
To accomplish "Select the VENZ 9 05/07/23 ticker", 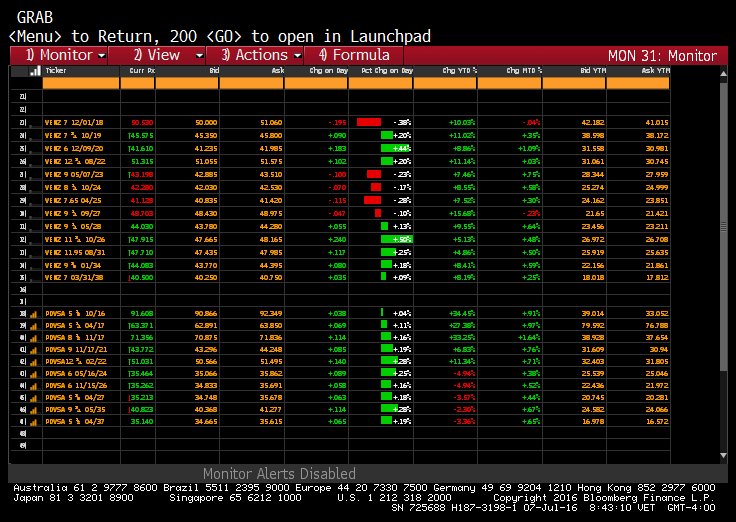I will click(x=74, y=175).
